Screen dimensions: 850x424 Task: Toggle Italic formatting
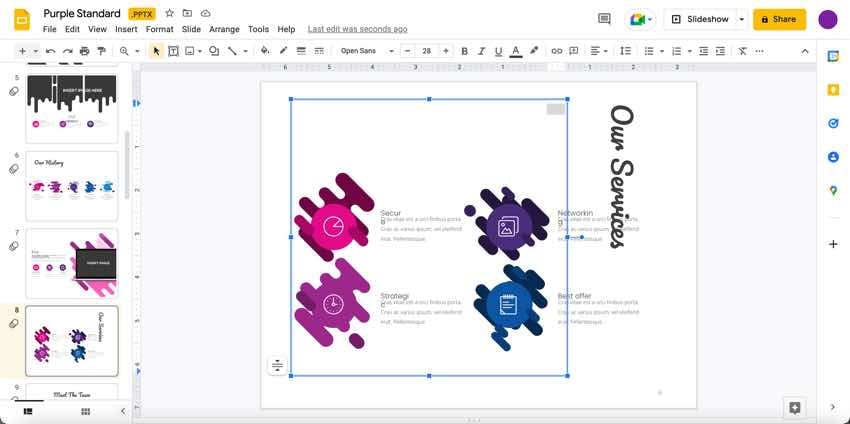(481, 51)
